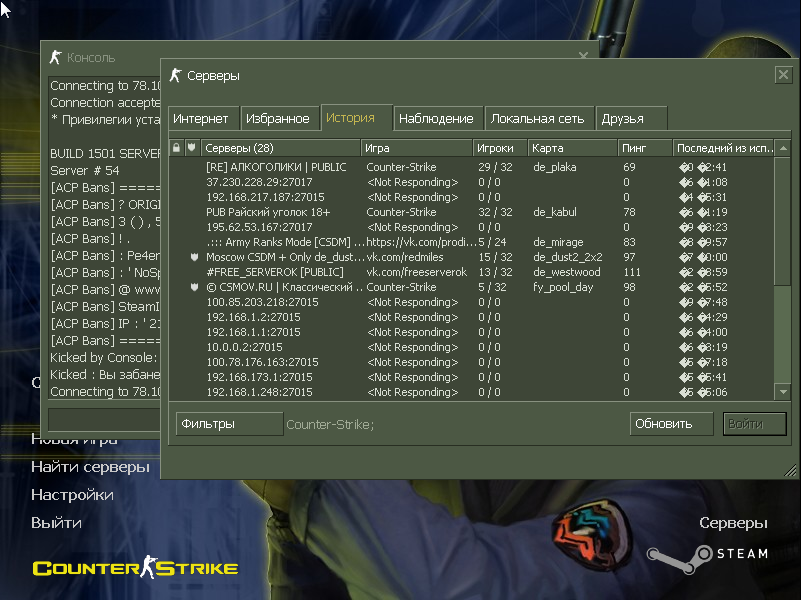Click the de_mirage map cell

tap(558, 243)
